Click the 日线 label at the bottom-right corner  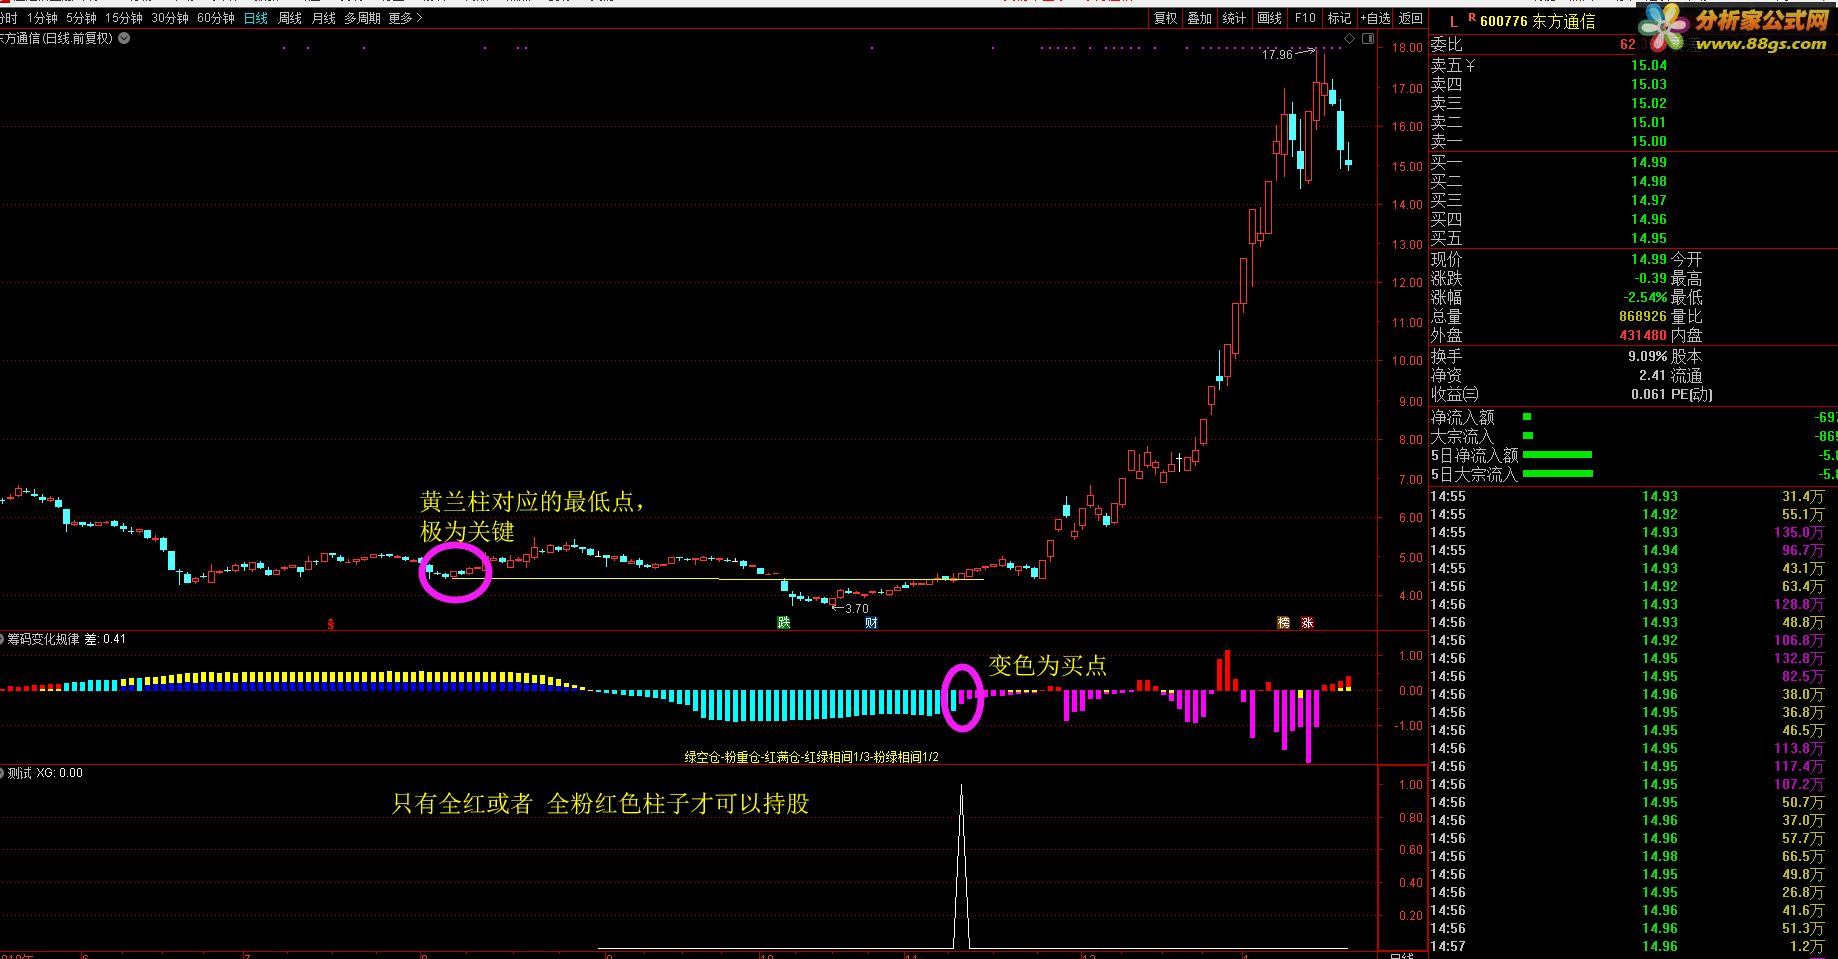[1402, 955]
